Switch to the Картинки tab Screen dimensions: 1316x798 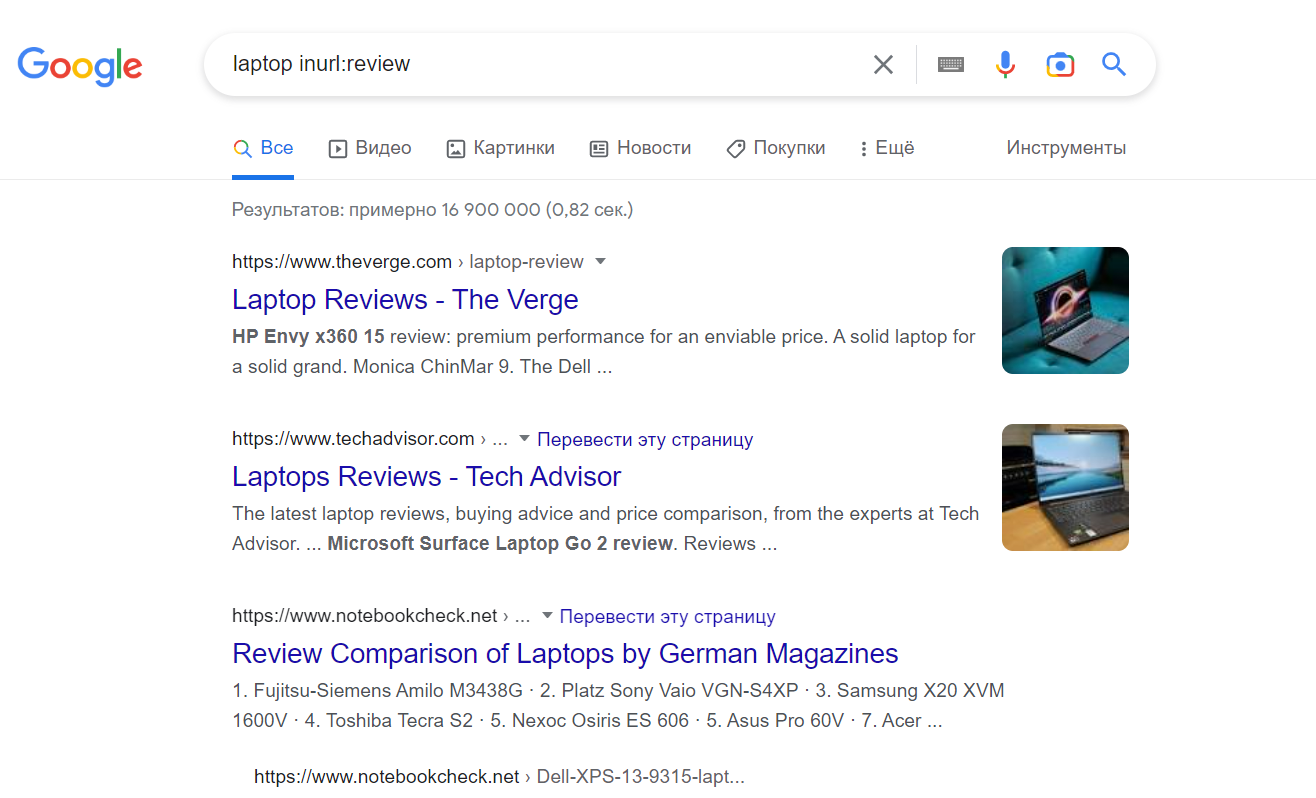point(500,148)
